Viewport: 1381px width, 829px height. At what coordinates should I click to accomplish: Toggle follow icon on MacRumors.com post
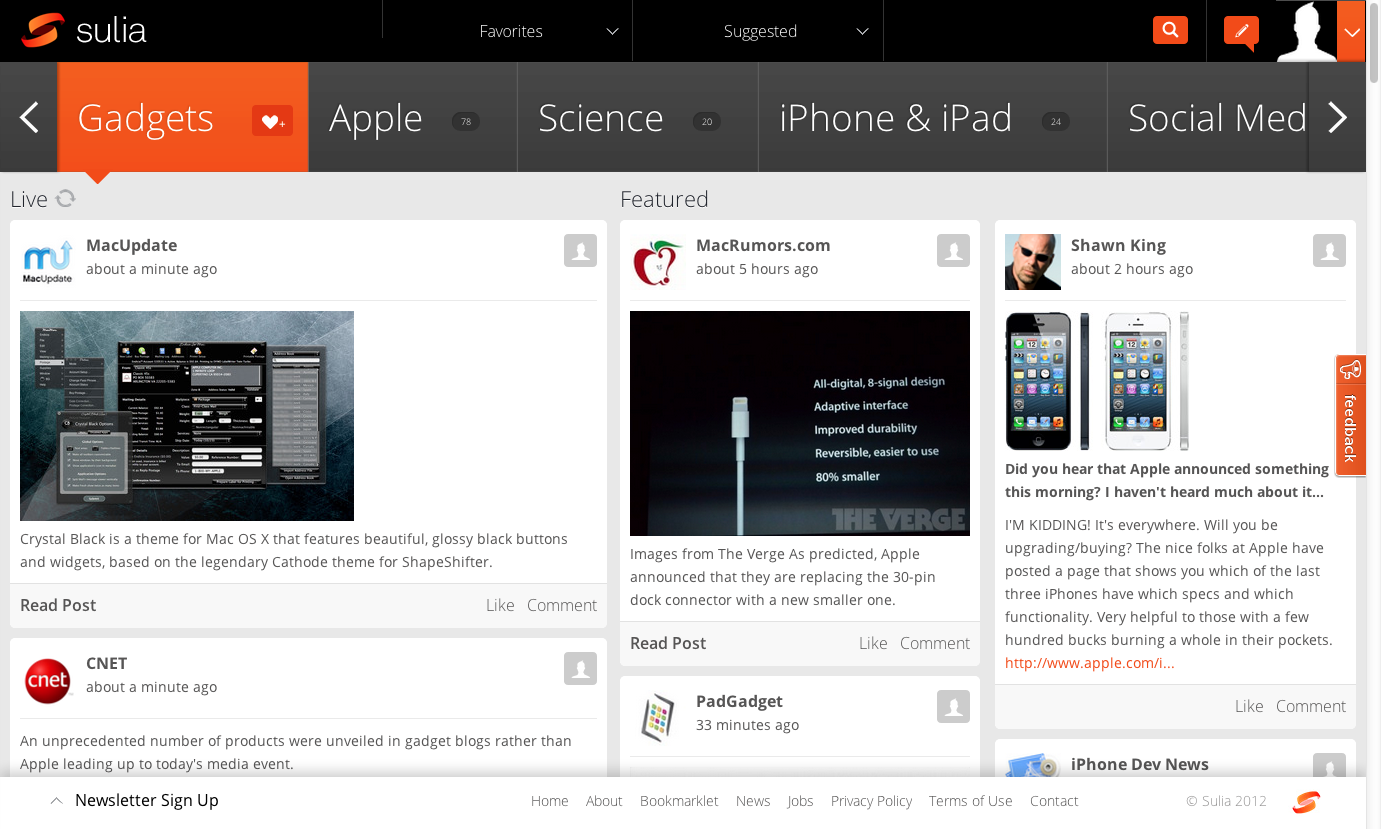coord(953,251)
